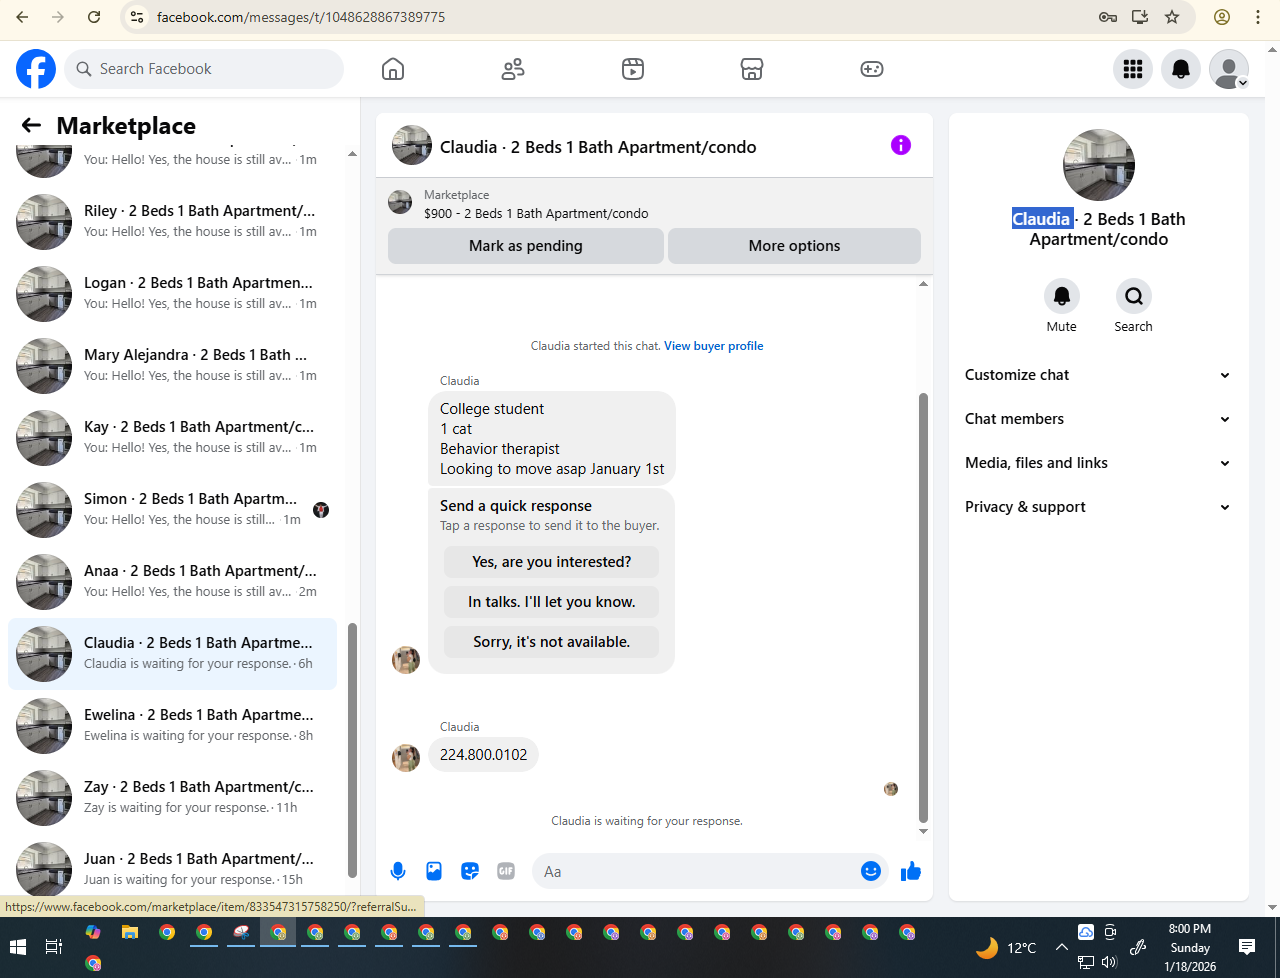Open the Logan conversation
Viewport: 1280px width, 978px height.
(172, 293)
